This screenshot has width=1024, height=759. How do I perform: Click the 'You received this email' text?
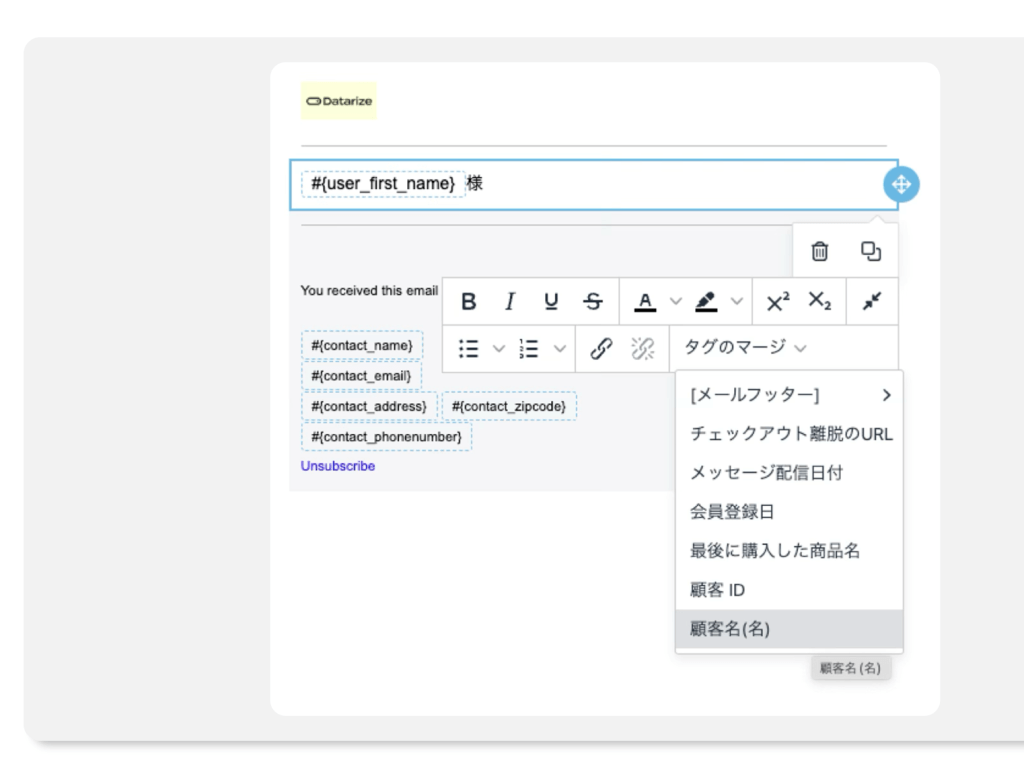[x=369, y=291]
